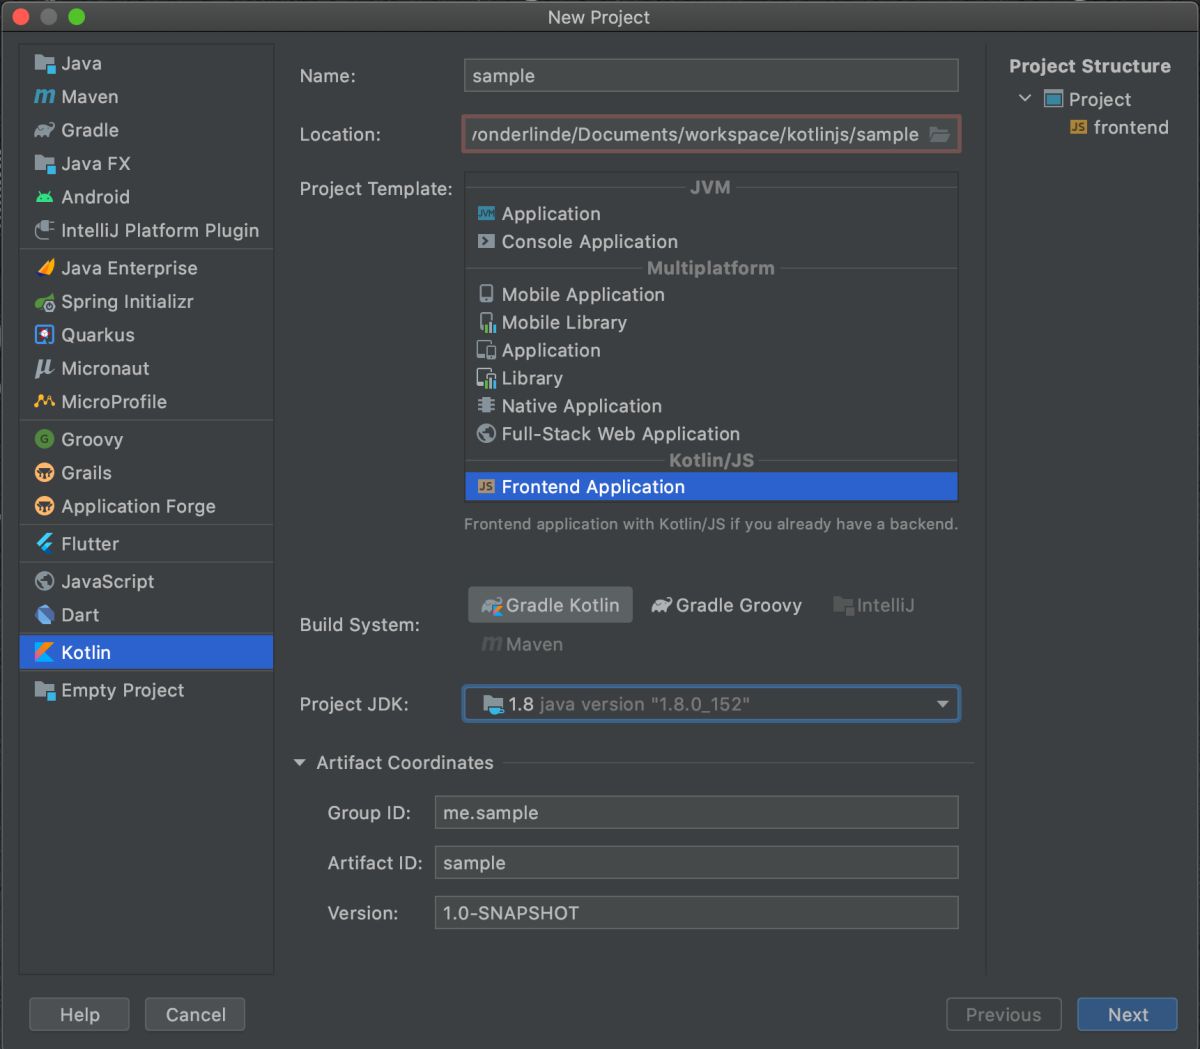The image size is (1200, 1049).
Task: Select the Micronaut mu icon
Action: point(44,368)
